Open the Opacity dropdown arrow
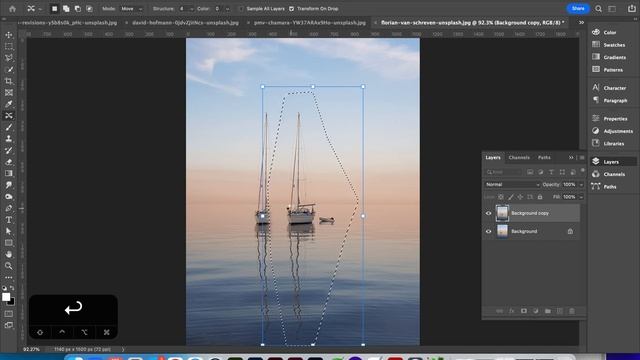The height and width of the screenshot is (360, 640). pyautogui.click(x=582, y=184)
